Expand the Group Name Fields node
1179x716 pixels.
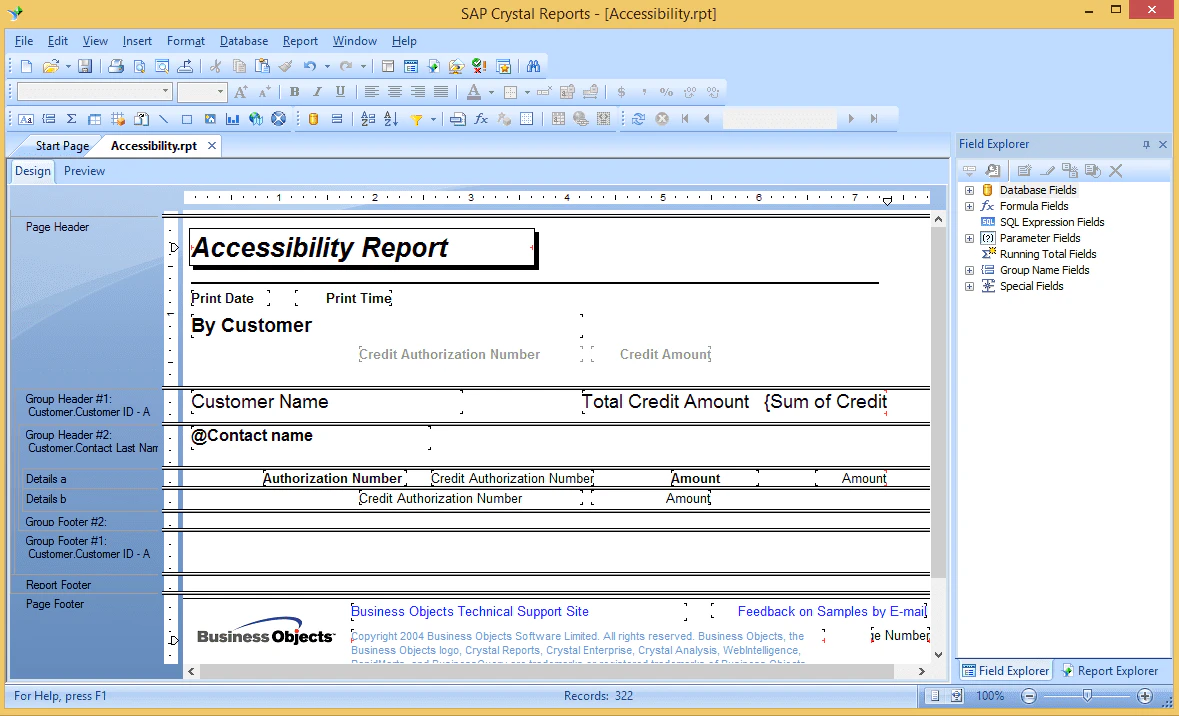tap(969, 270)
